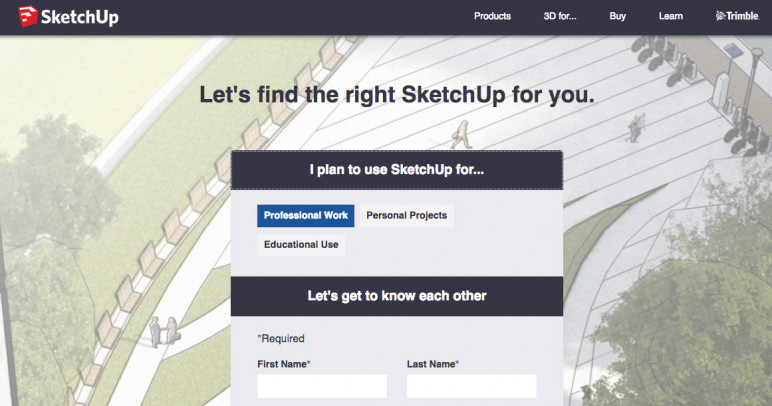Click the Trimble logo in the header
This screenshot has width=772, height=406.
pos(737,16)
